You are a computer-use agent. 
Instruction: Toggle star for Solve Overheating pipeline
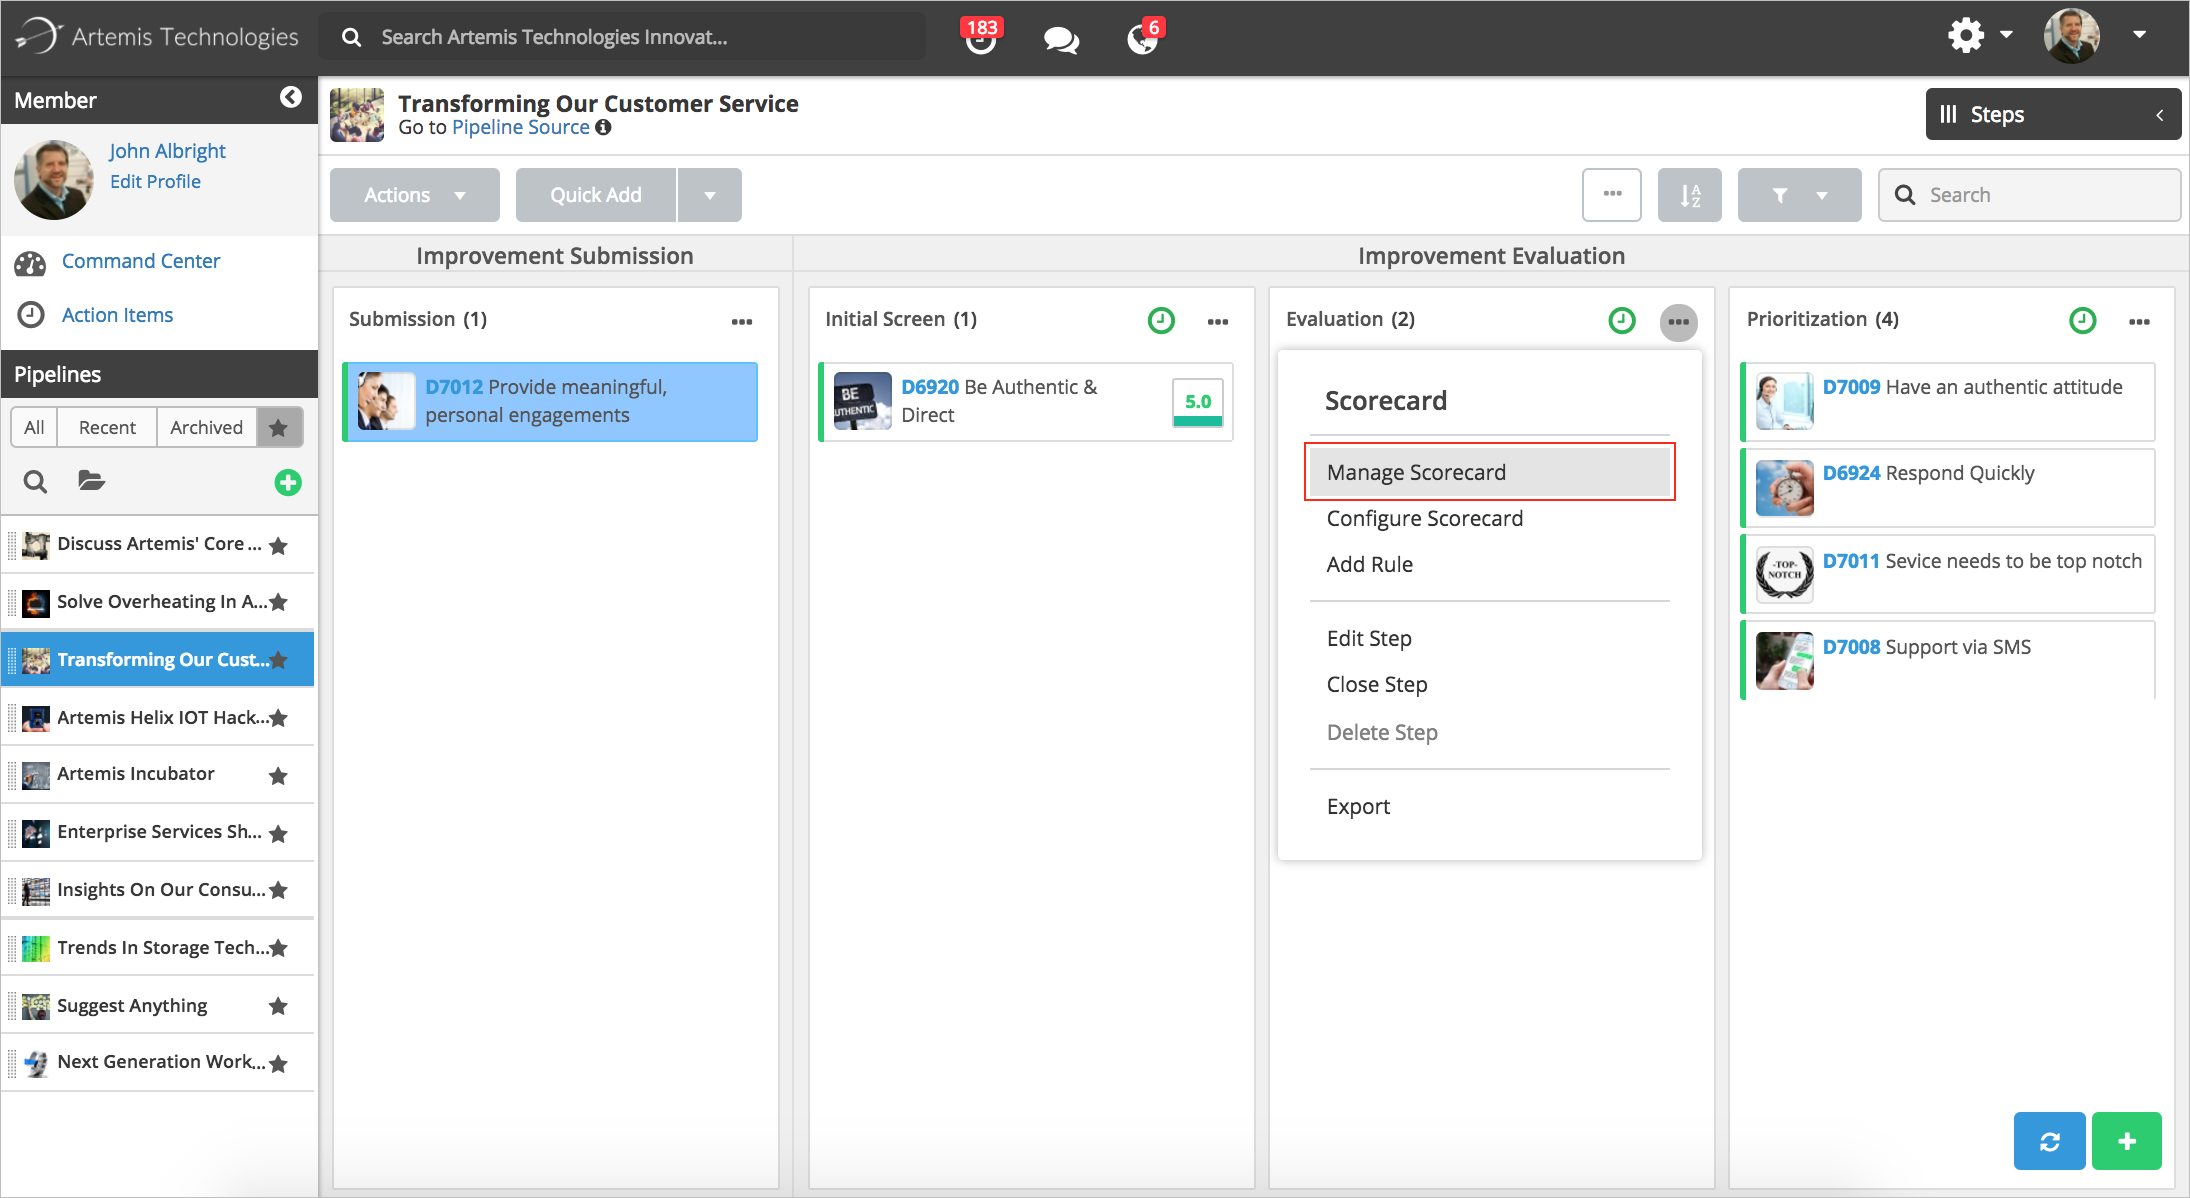[x=279, y=602]
